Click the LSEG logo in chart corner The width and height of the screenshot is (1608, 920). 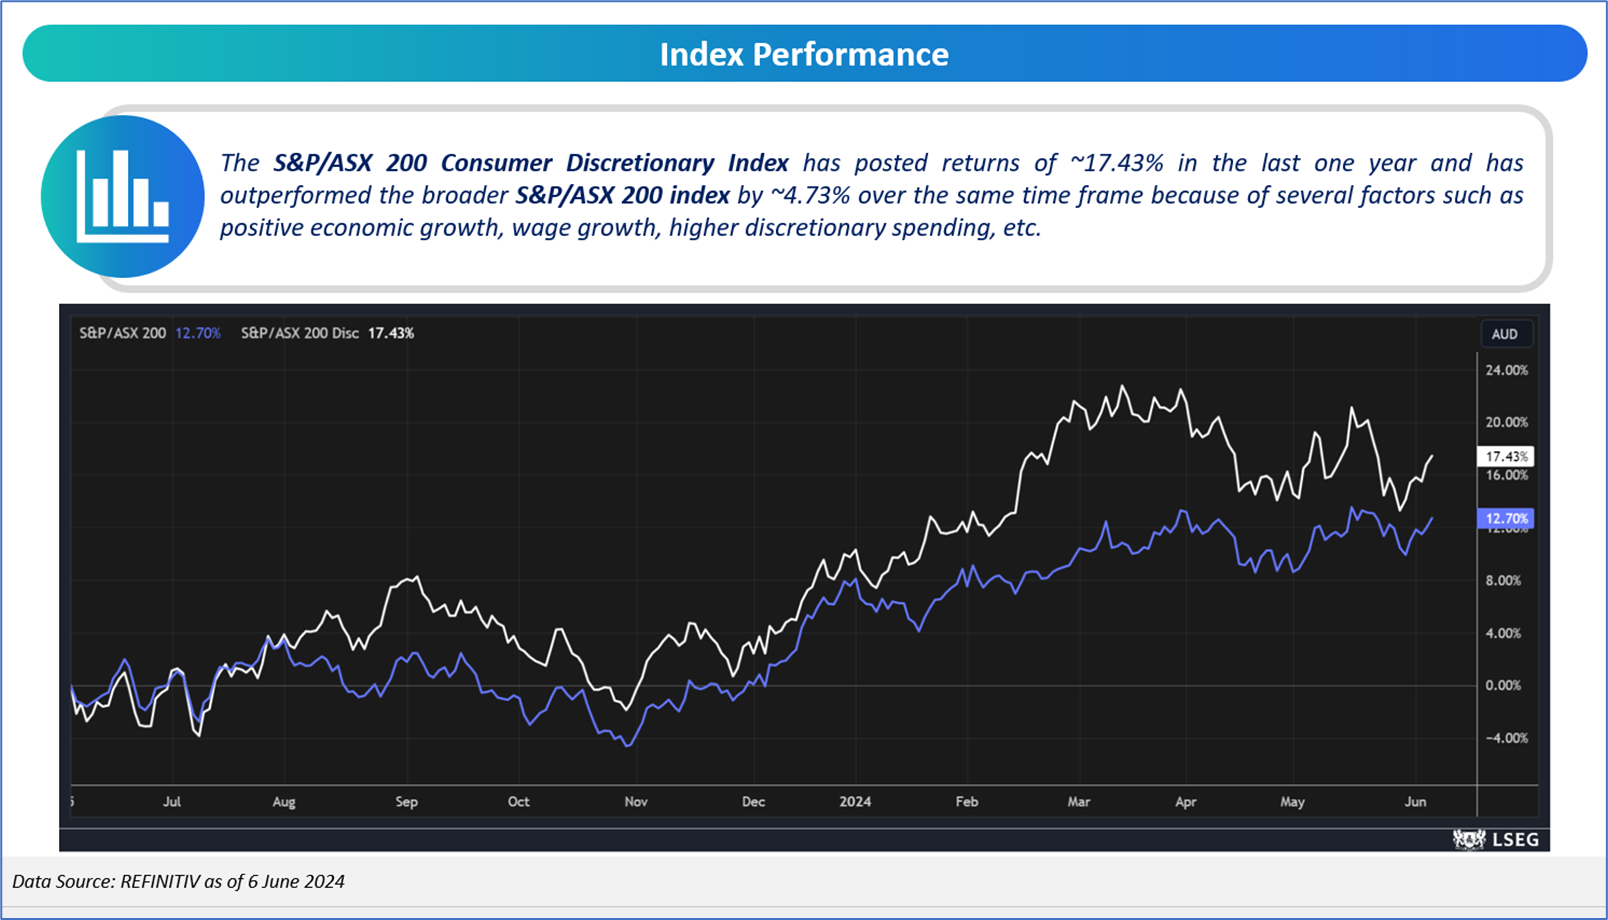pos(1496,839)
